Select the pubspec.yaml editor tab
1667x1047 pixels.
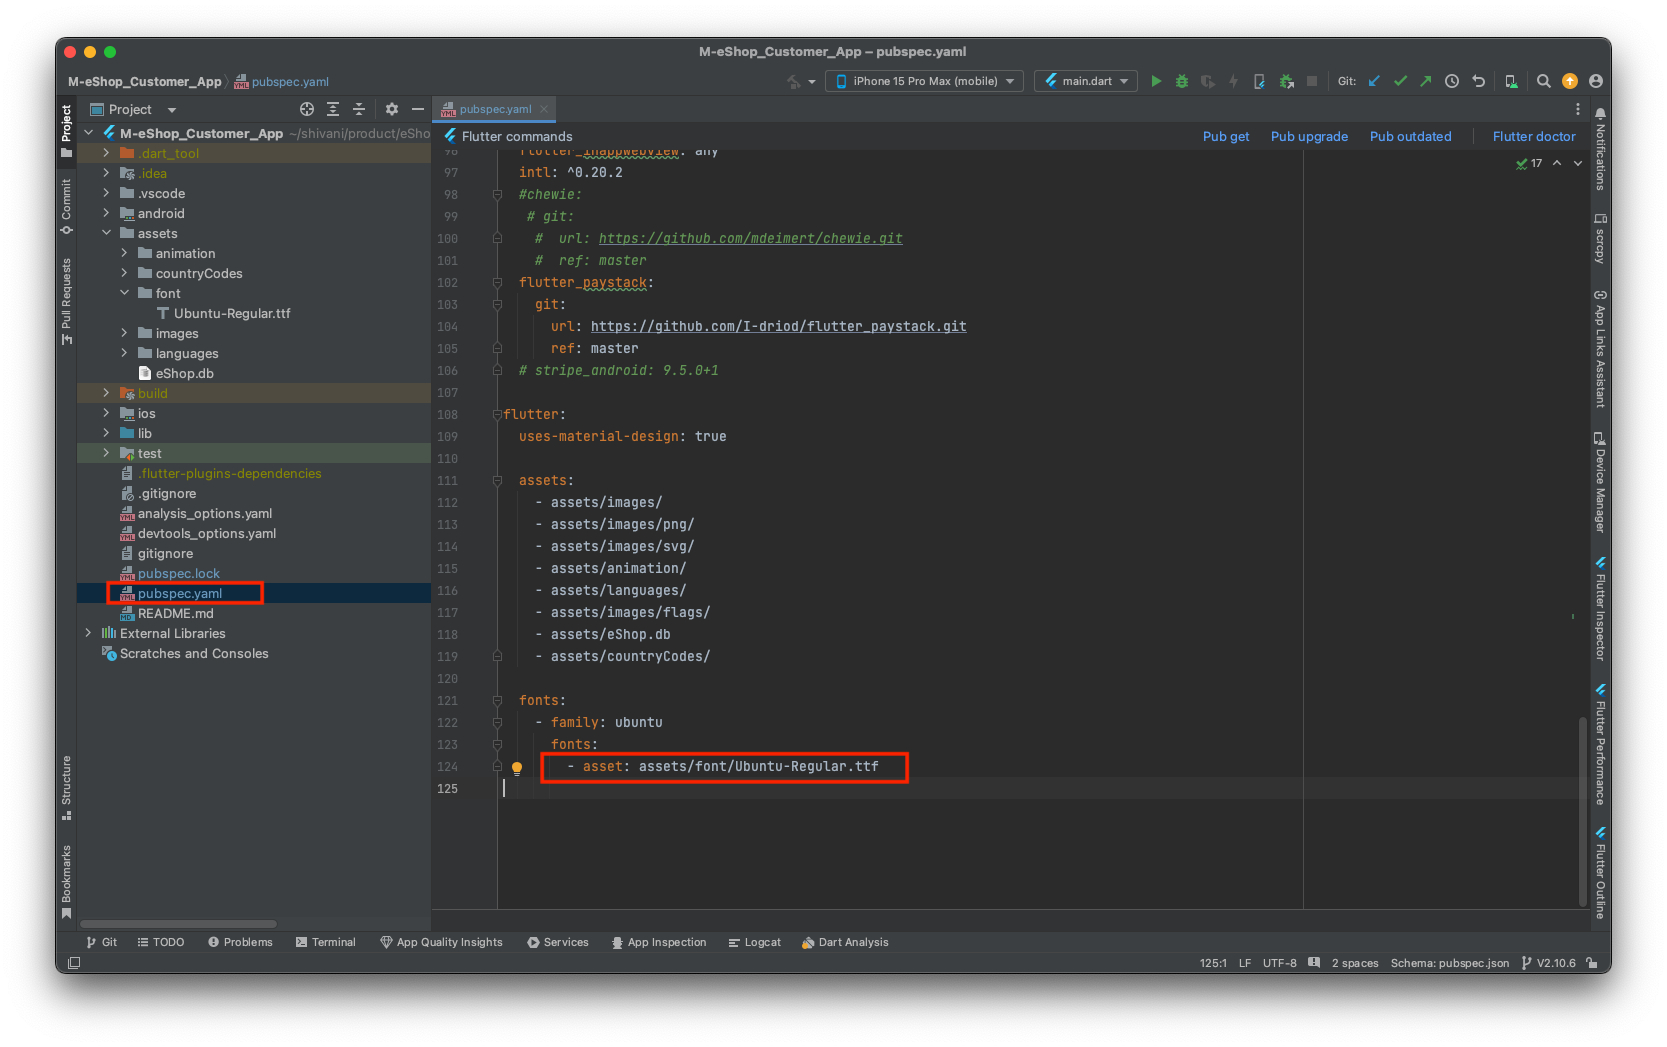coord(495,109)
